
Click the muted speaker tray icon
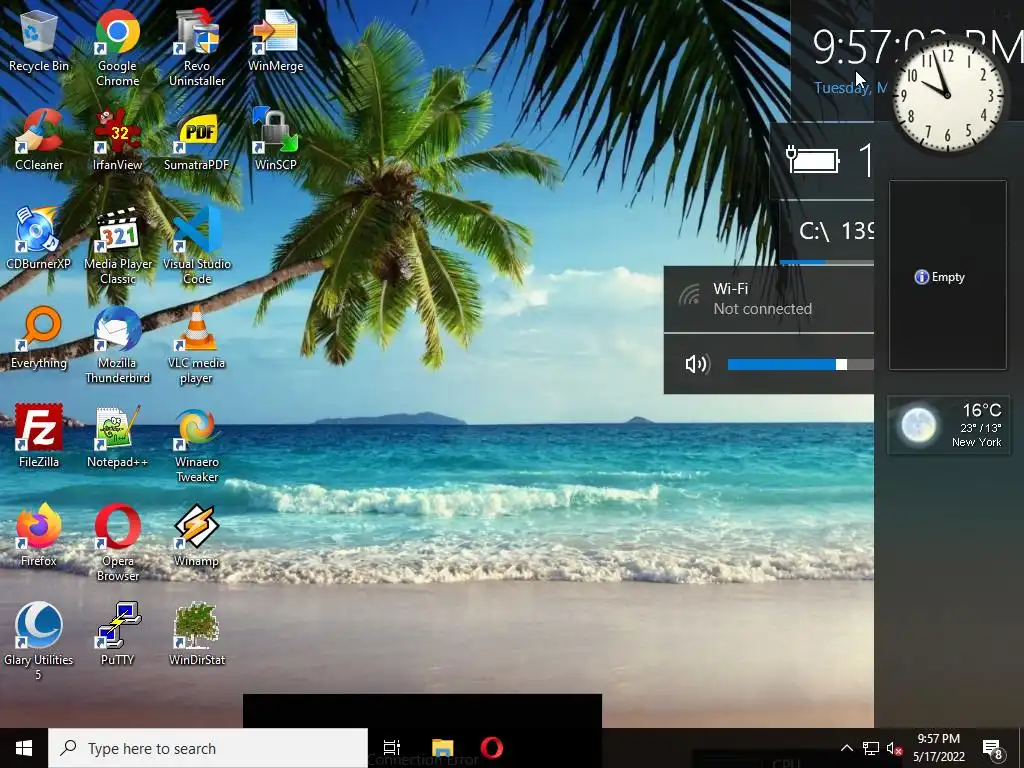894,748
